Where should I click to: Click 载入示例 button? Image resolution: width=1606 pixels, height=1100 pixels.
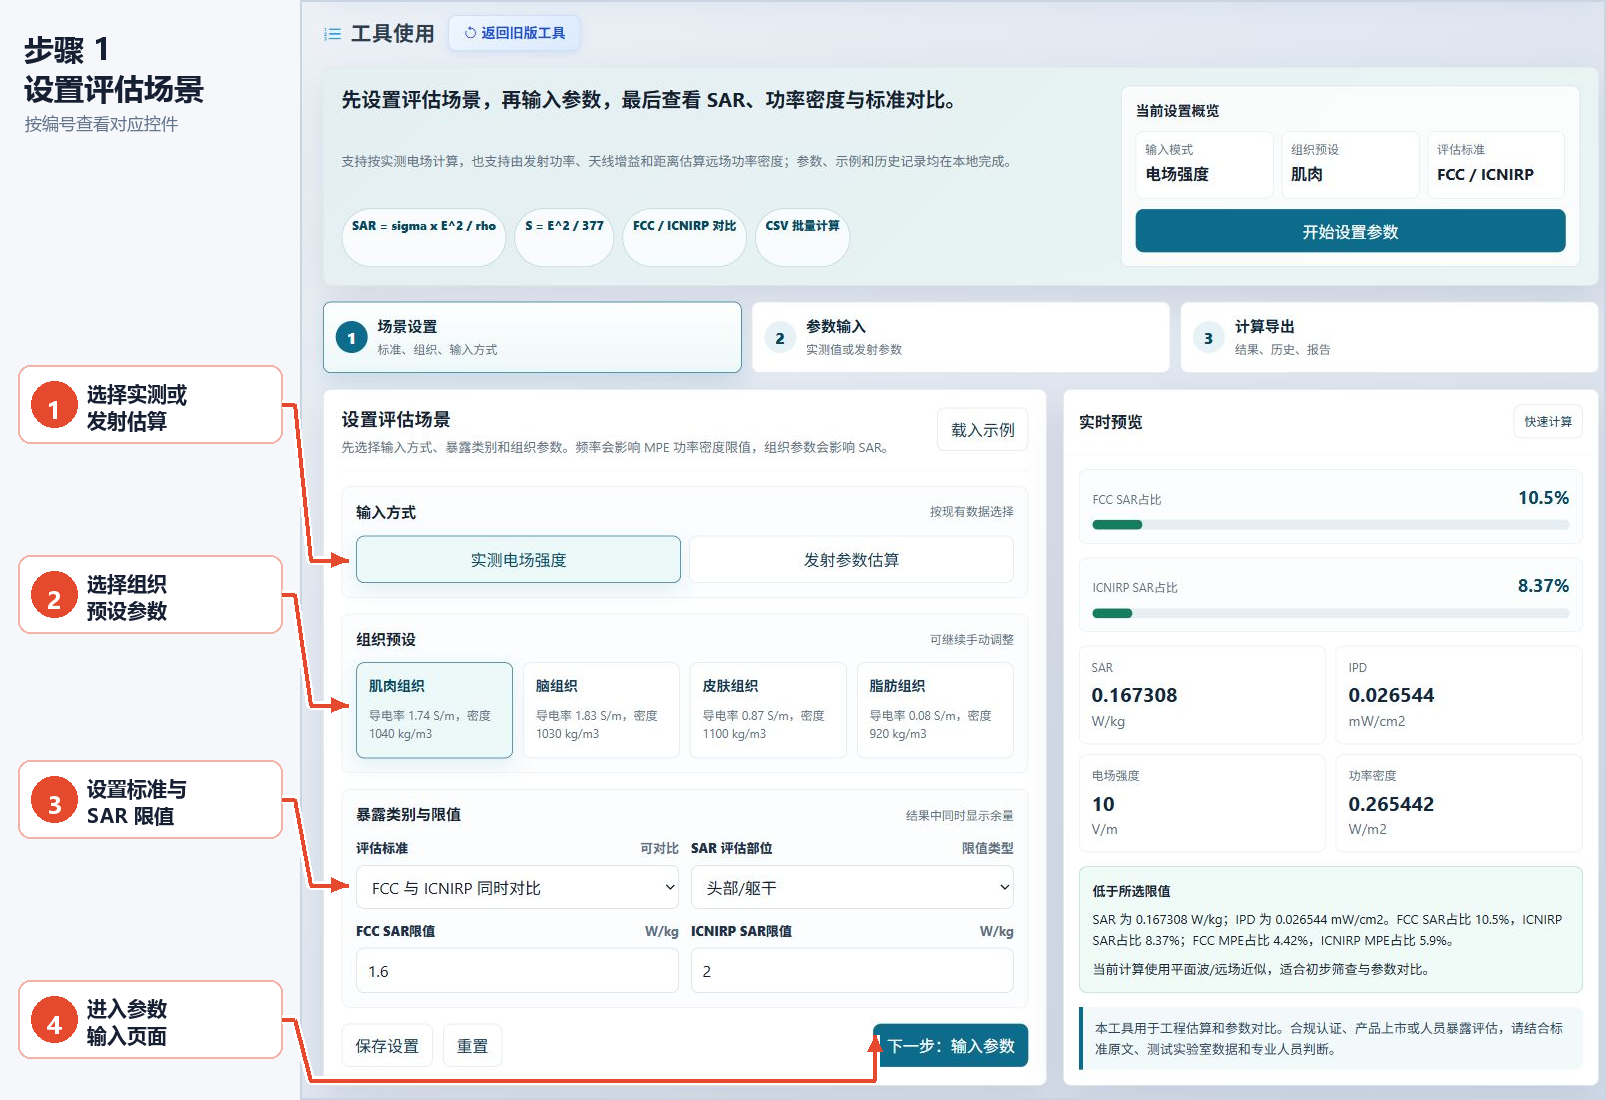(x=982, y=430)
